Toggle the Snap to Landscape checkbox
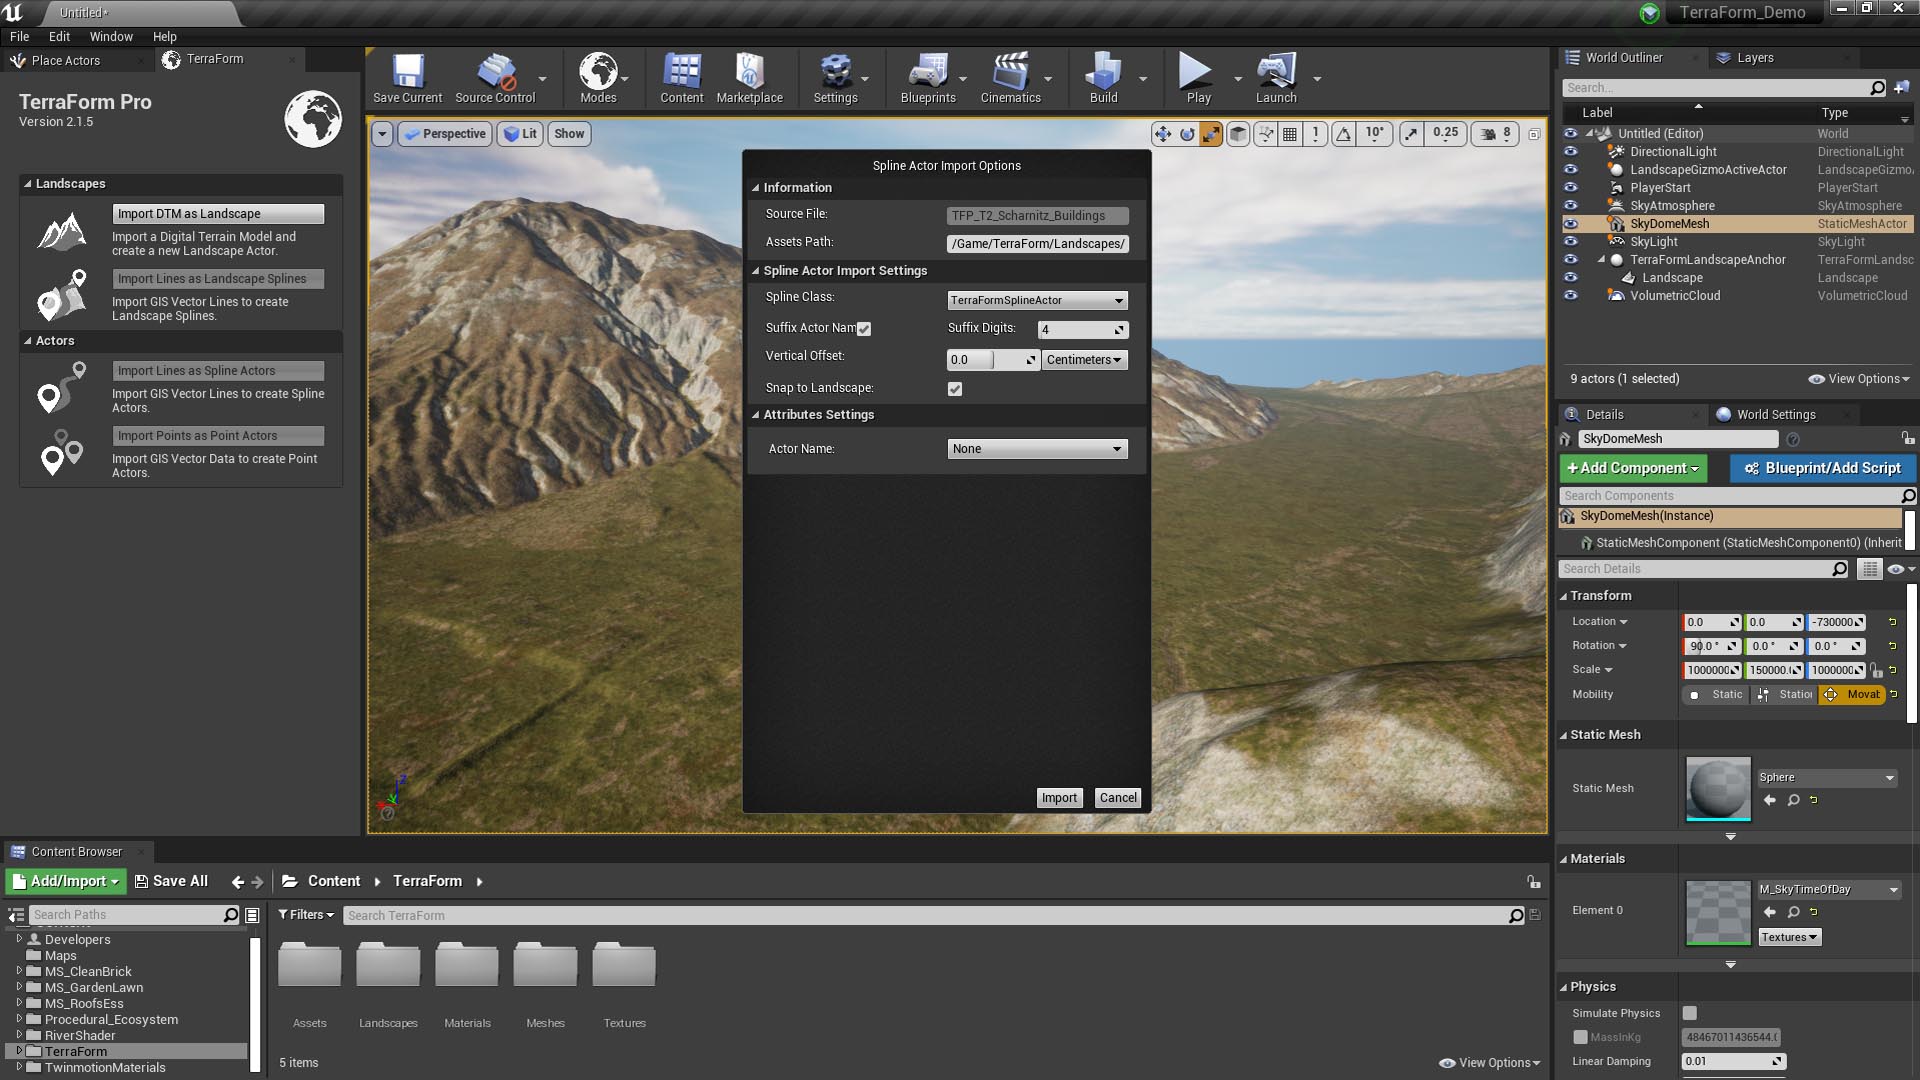This screenshot has width=1920, height=1080. [955, 389]
